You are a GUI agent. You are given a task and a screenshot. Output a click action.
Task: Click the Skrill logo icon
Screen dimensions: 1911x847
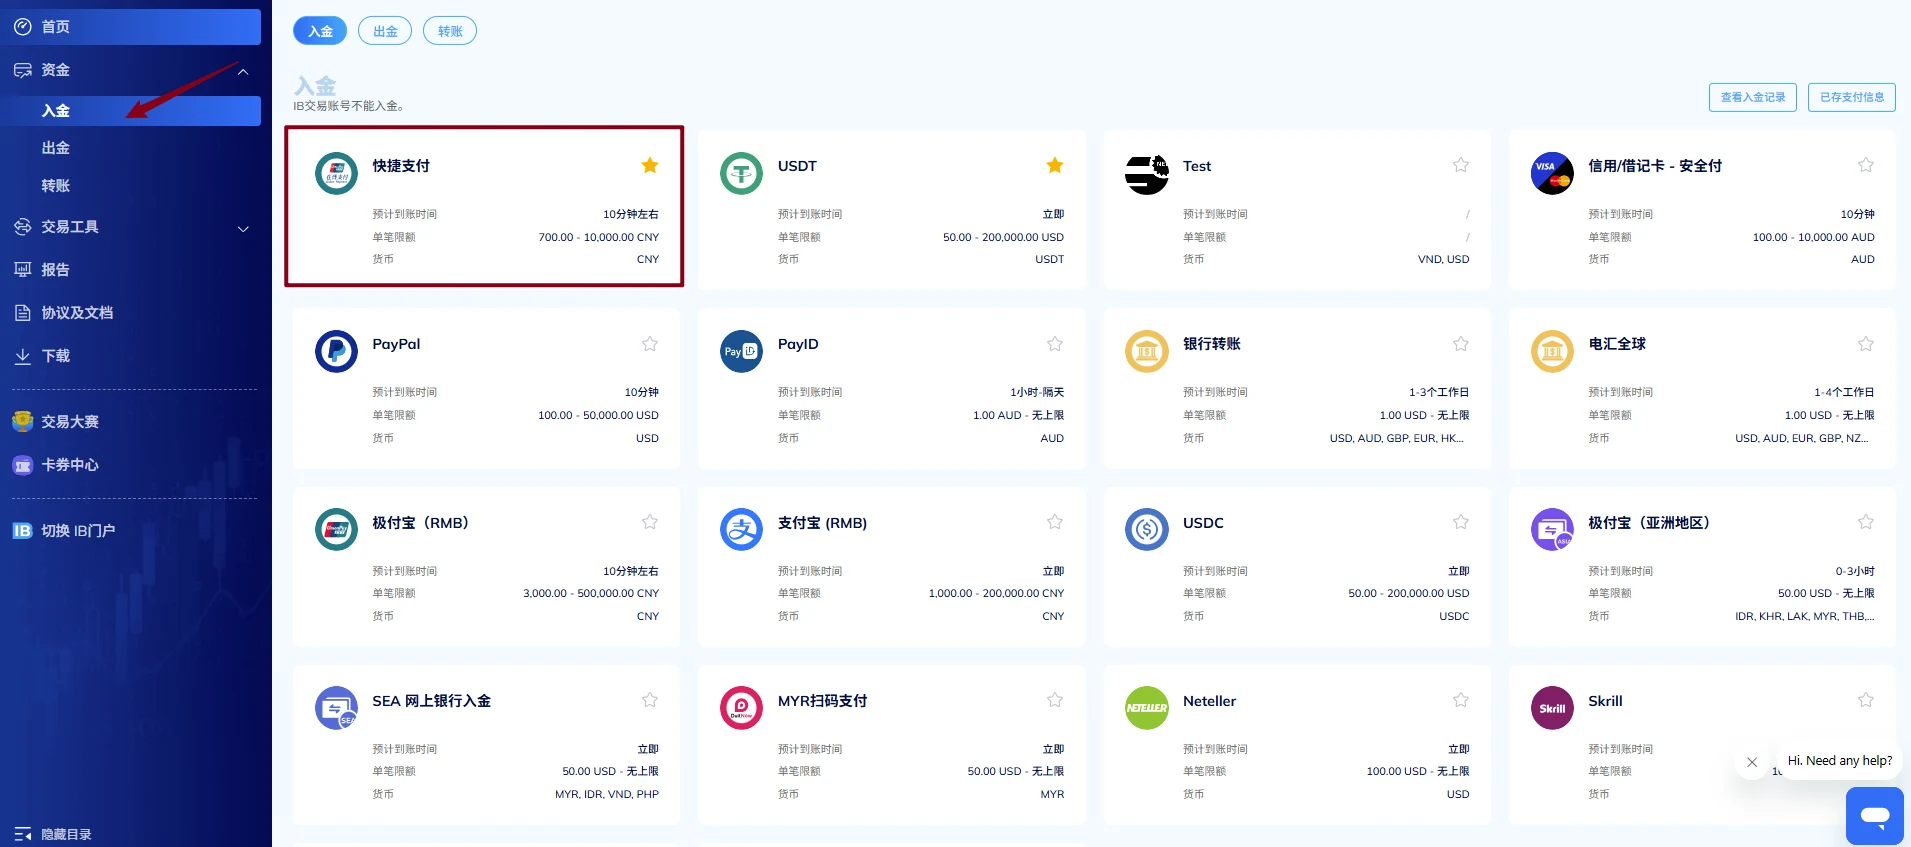tap(1552, 708)
